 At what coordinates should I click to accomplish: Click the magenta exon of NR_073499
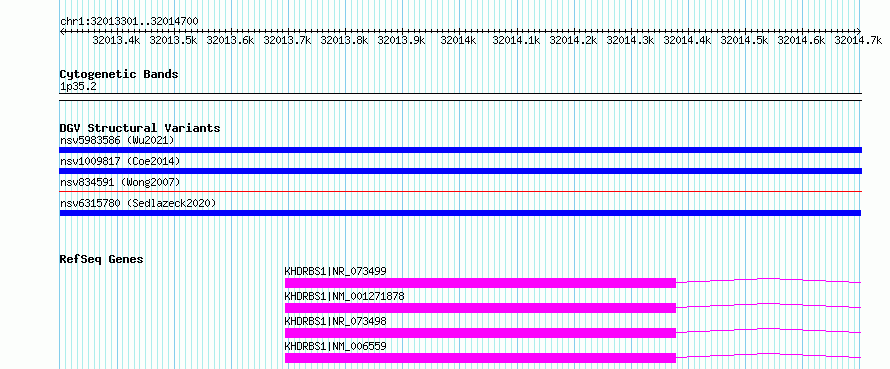(x=480, y=283)
